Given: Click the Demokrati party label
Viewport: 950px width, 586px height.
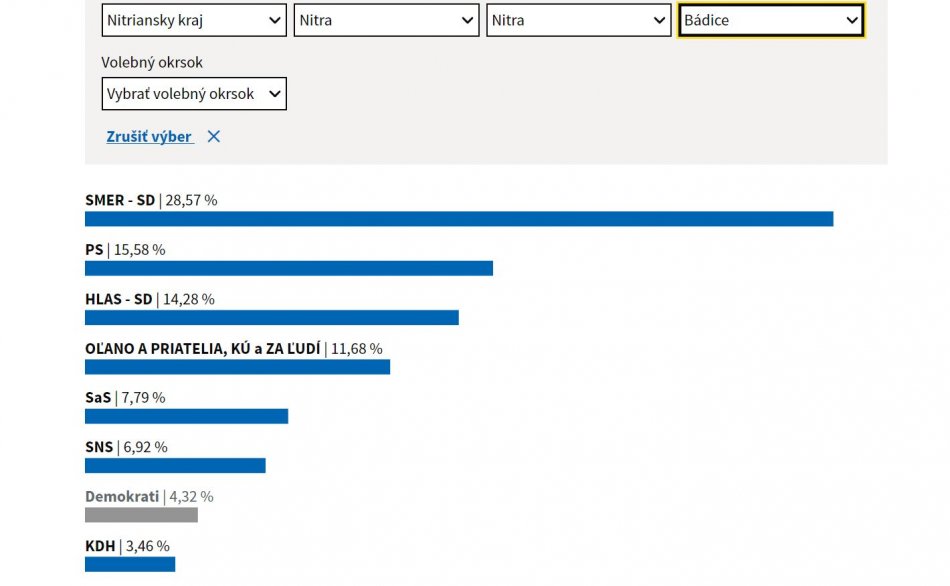Looking at the screenshot, I should tap(122, 497).
